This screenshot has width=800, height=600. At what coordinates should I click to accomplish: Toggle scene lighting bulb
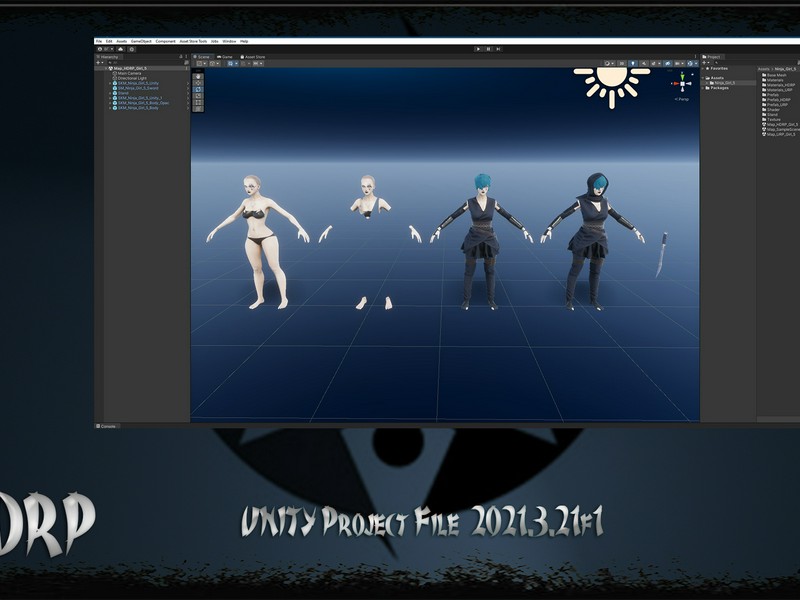(633, 64)
